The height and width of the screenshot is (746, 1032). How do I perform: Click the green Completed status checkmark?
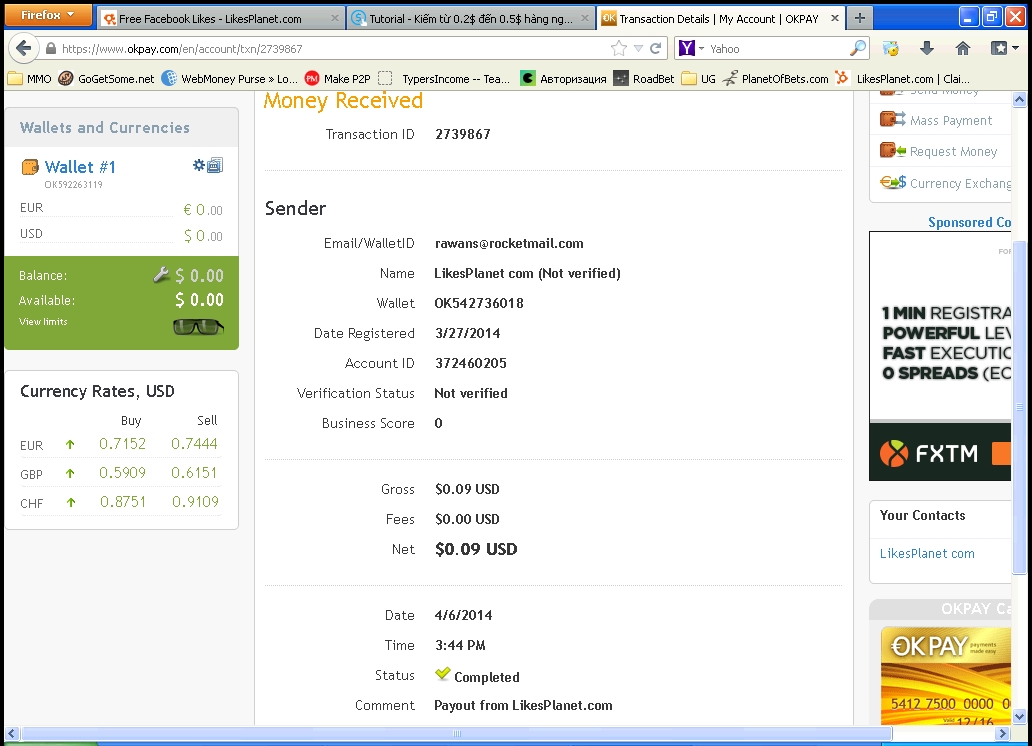point(442,674)
